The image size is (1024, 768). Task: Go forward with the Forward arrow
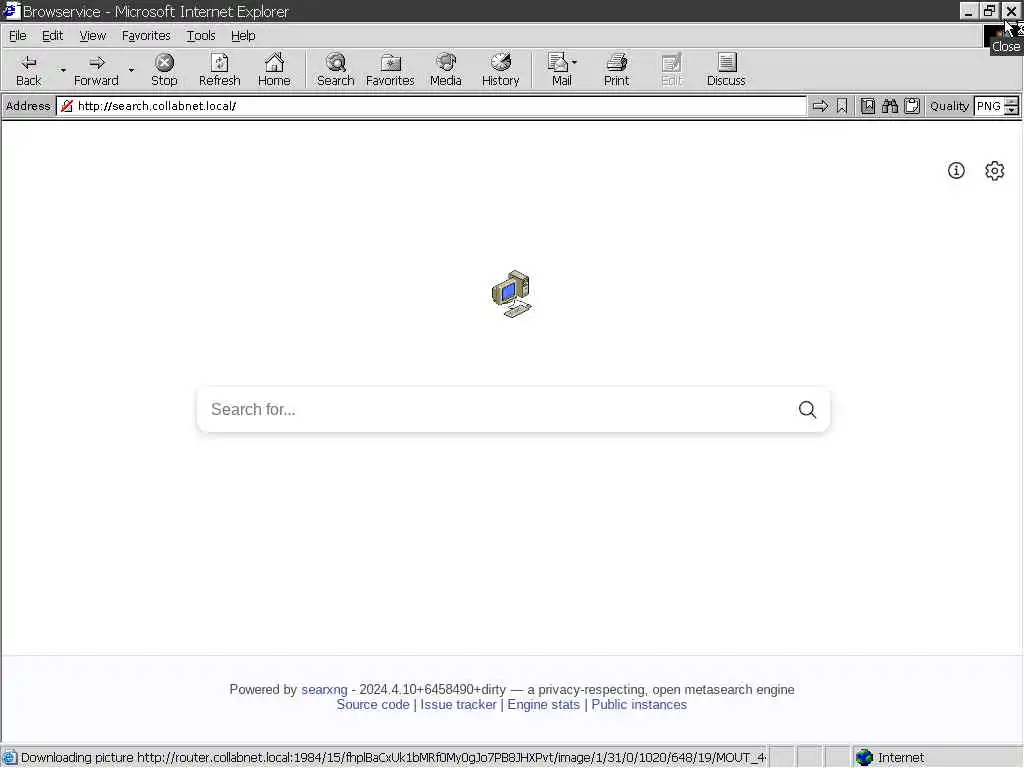[x=96, y=69]
